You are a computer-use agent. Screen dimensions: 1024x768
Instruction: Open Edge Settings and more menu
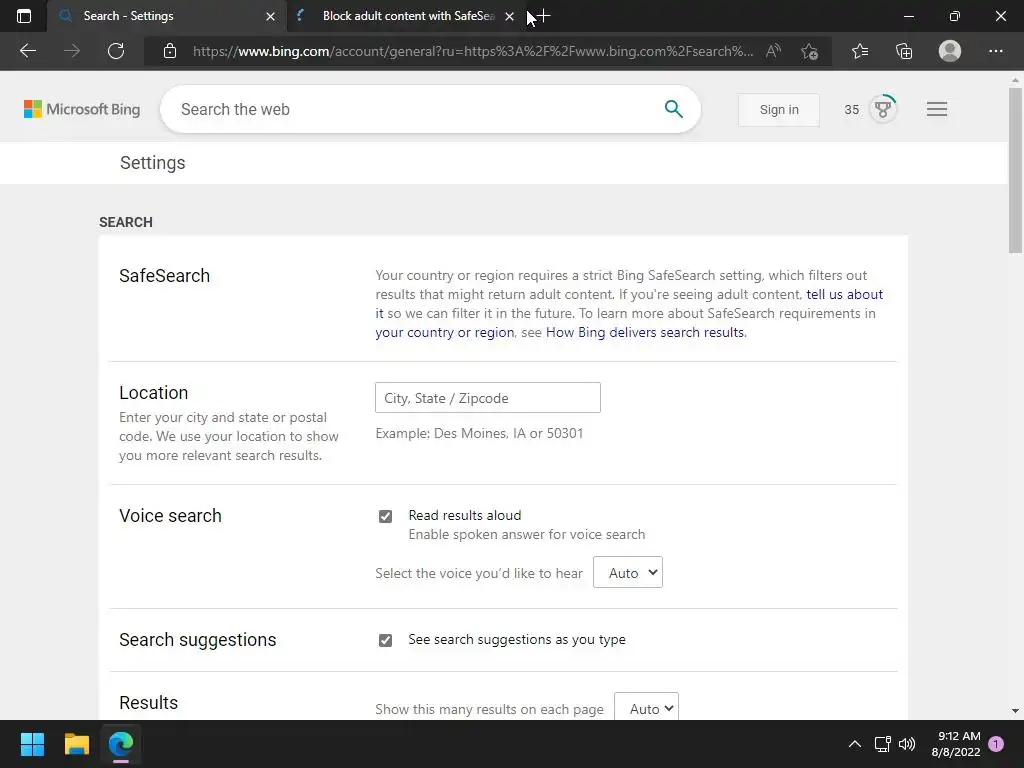coord(995,51)
